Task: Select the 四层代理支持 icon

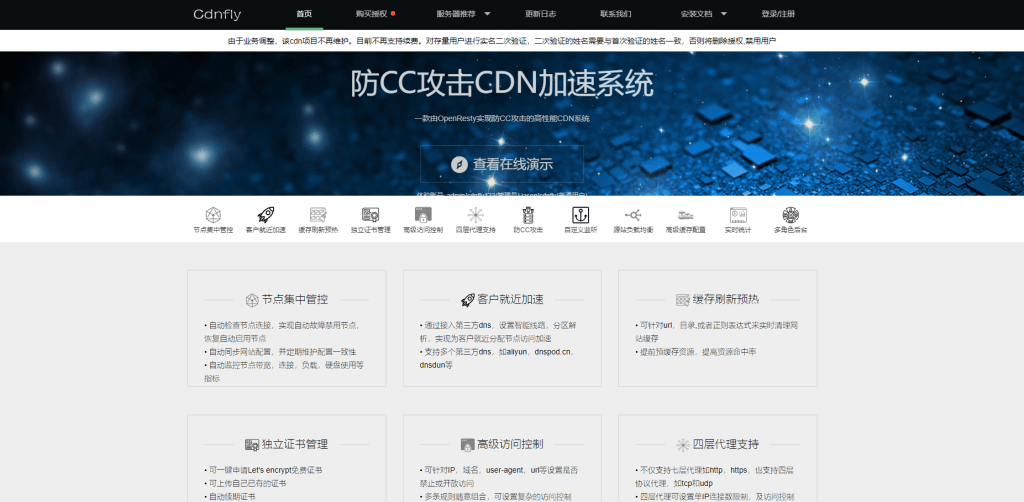Action: click(x=475, y=215)
